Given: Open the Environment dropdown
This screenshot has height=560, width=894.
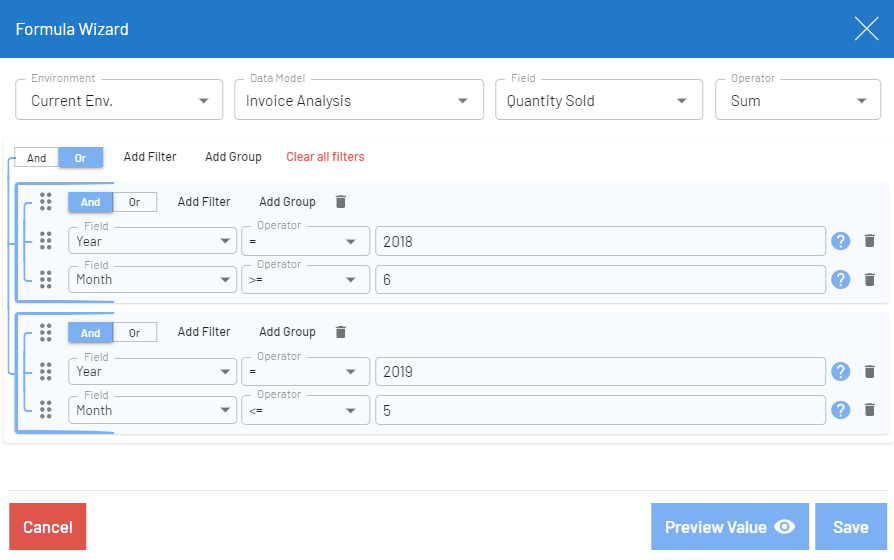Looking at the screenshot, I should point(119,101).
